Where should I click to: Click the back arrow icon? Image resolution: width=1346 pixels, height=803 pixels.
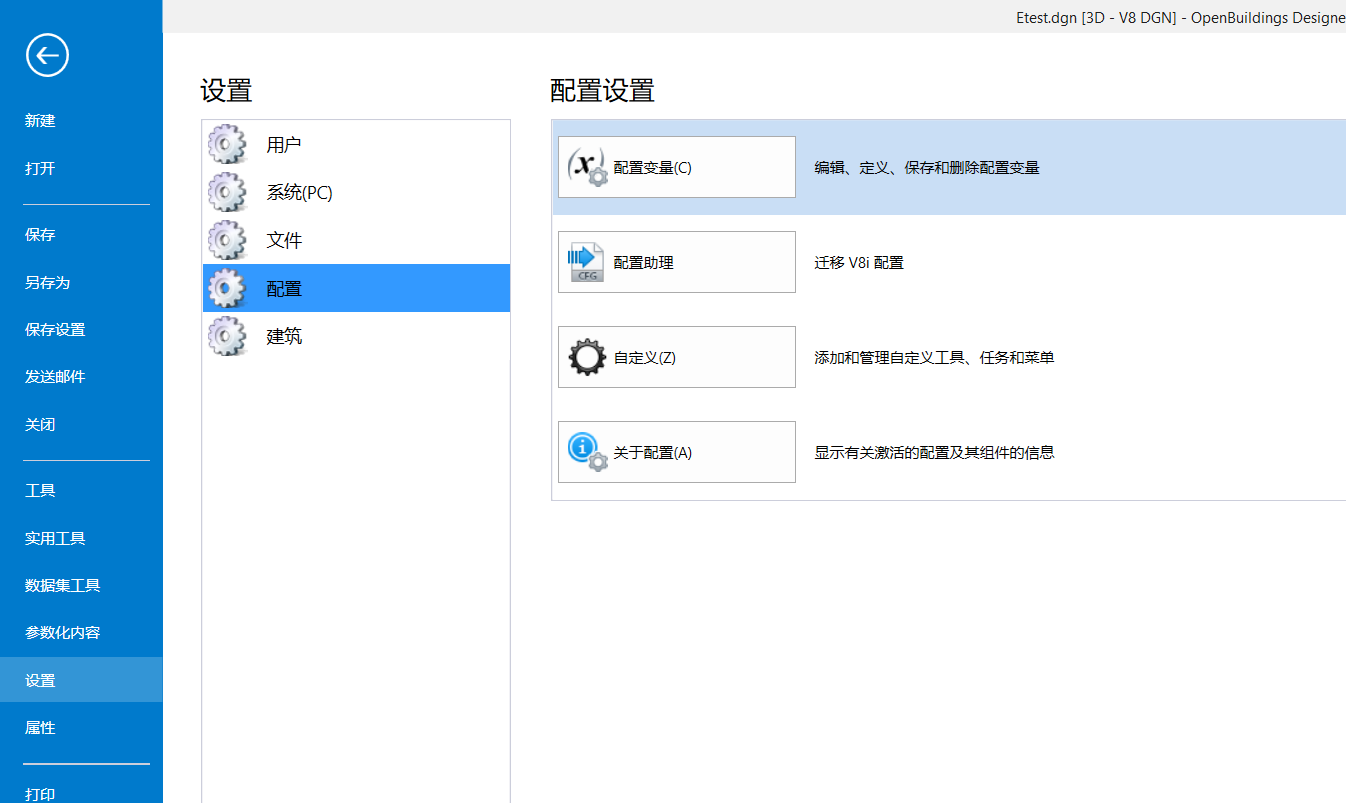click(x=47, y=56)
